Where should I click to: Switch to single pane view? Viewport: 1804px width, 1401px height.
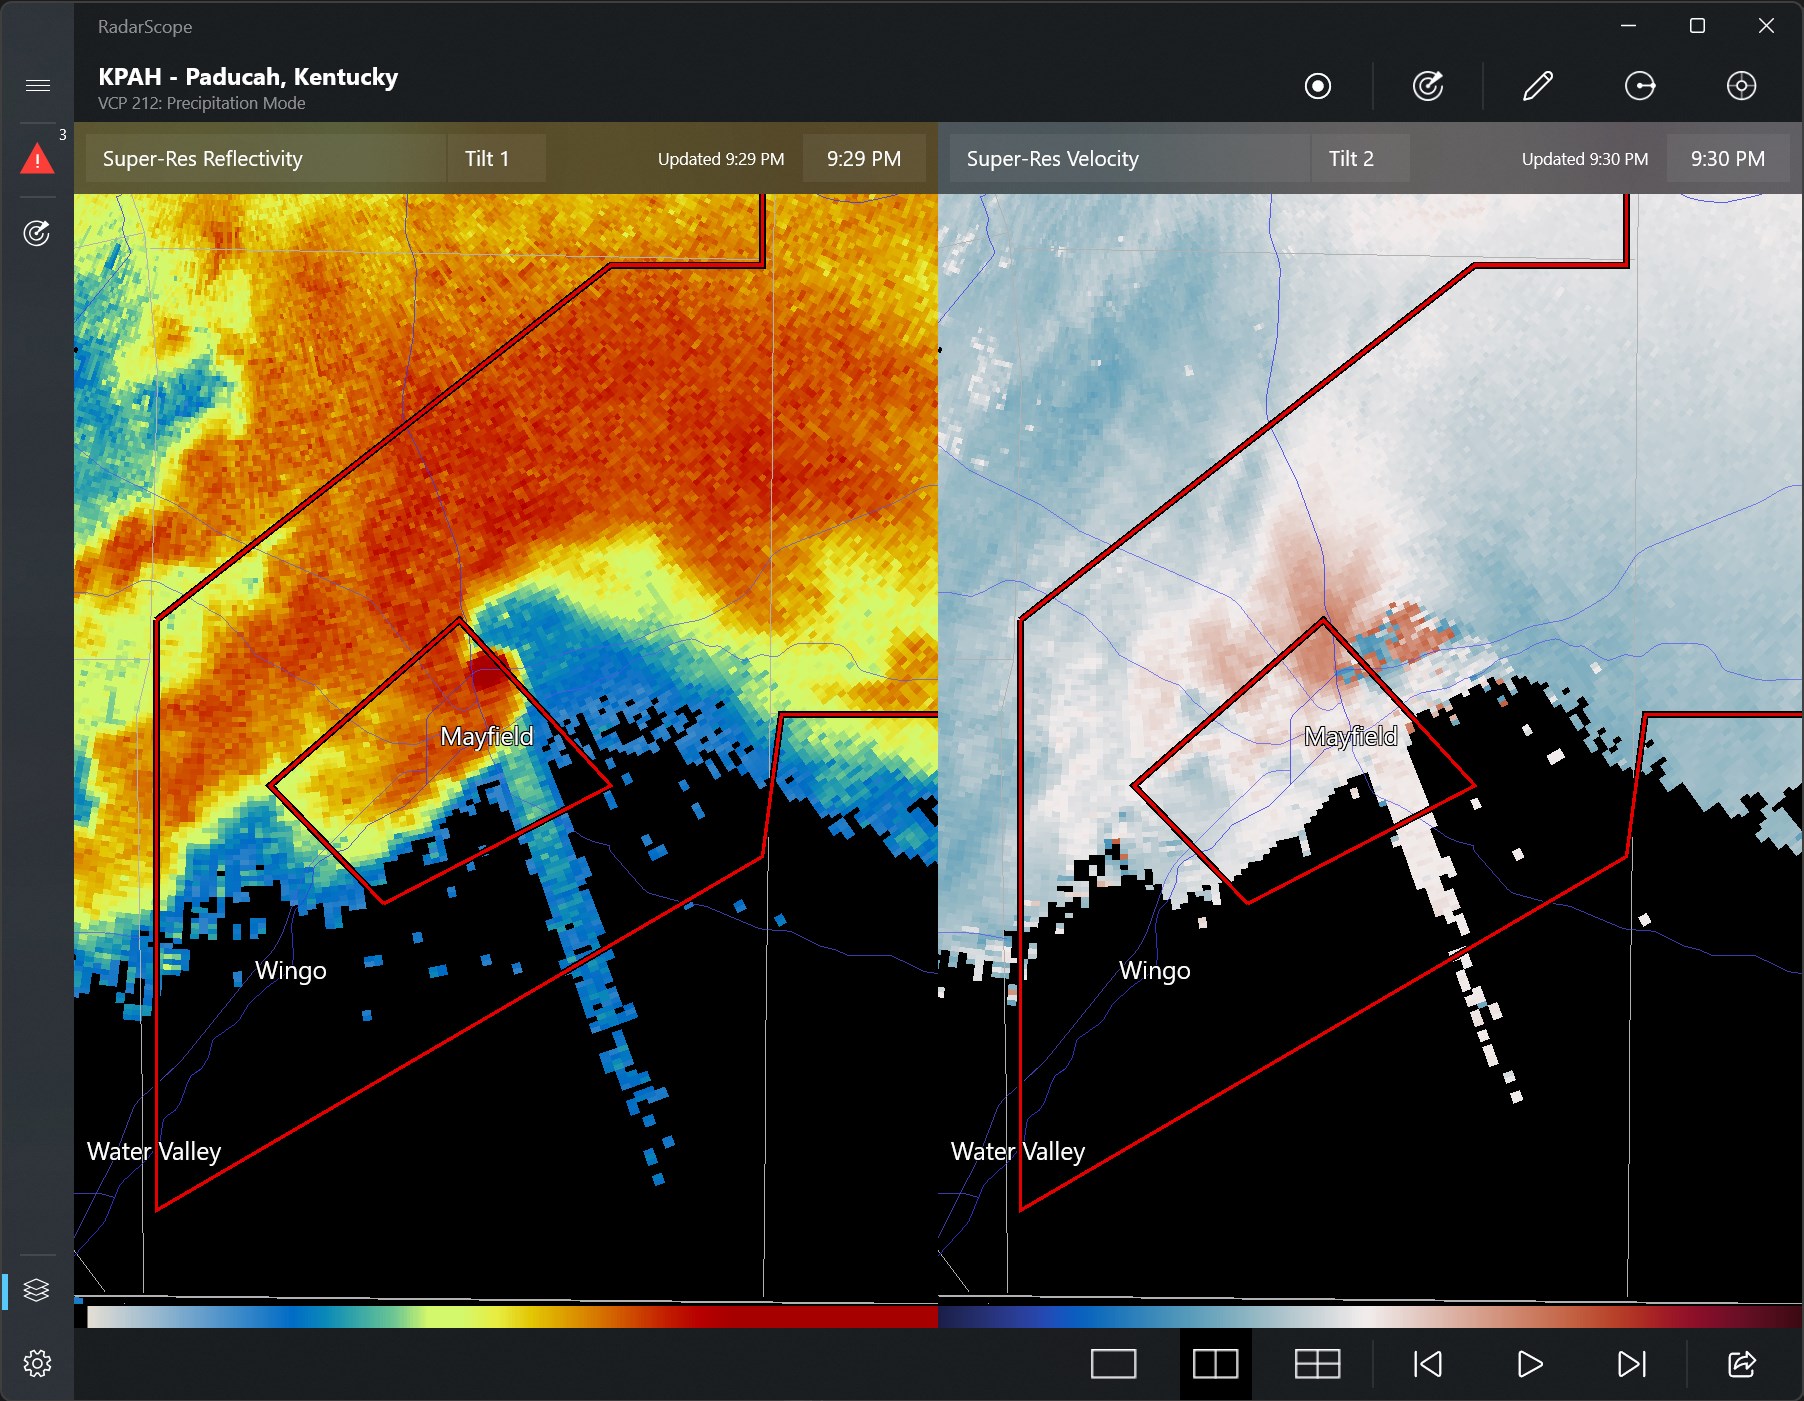pyautogui.click(x=1113, y=1363)
